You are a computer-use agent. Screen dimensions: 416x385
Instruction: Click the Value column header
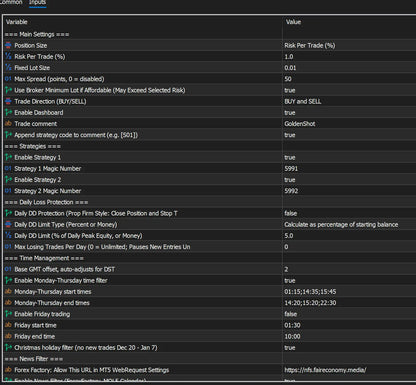293,22
